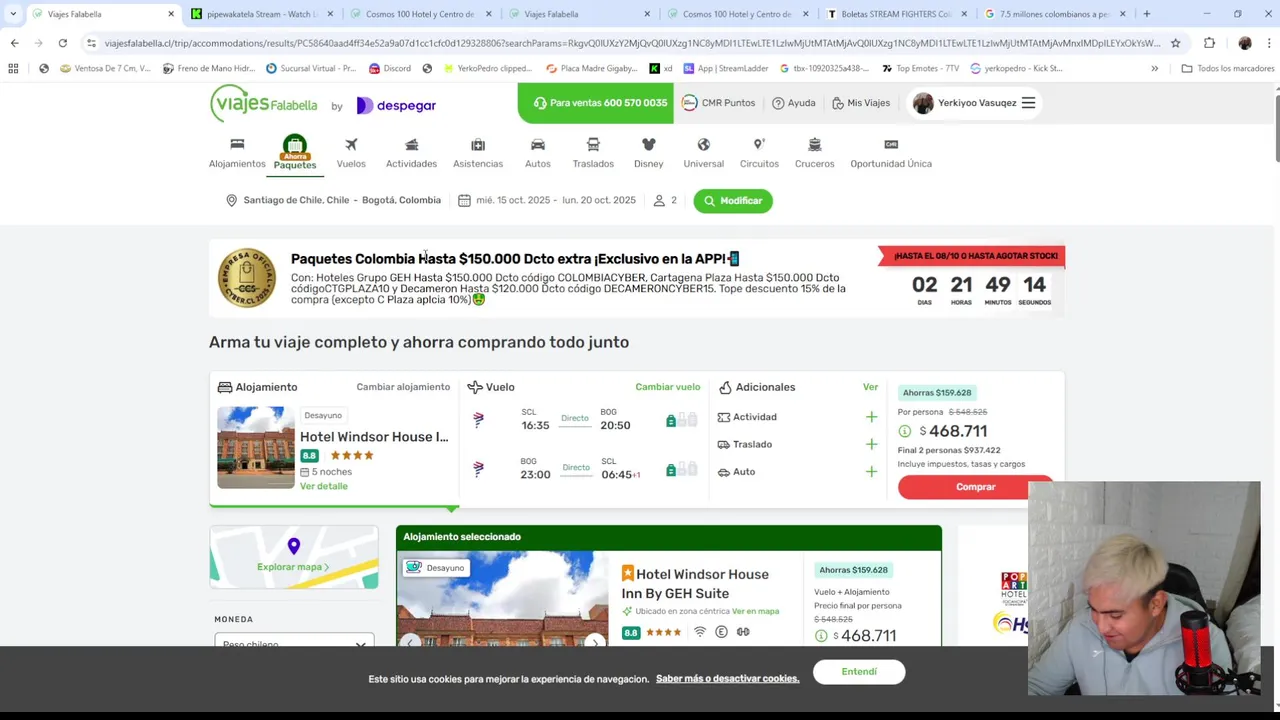Open the Disney category
Screen dimensions: 1280x720
tap(648, 153)
